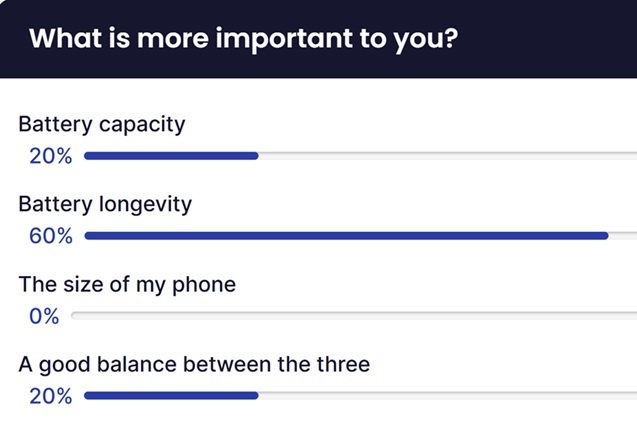Click the word "longevity" in second option

coord(145,204)
